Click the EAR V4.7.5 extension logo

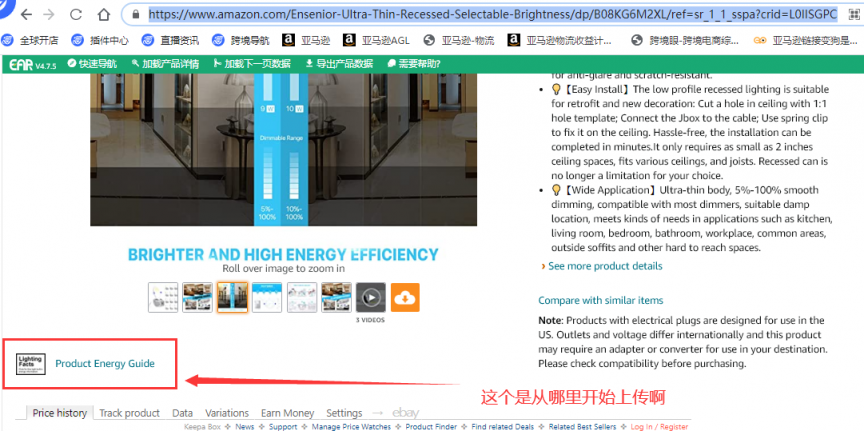click(x=33, y=64)
